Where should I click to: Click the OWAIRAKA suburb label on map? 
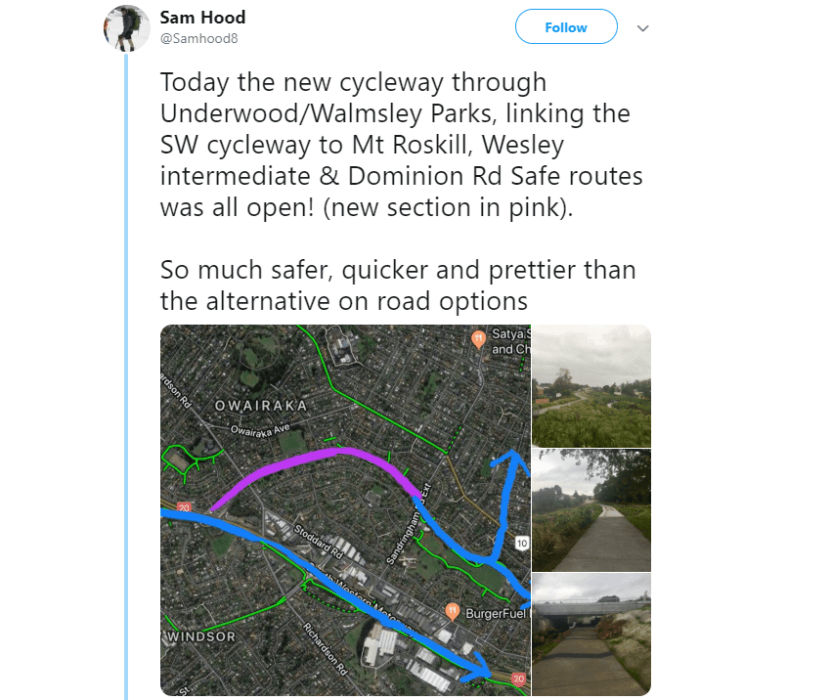[x=260, y=406]
